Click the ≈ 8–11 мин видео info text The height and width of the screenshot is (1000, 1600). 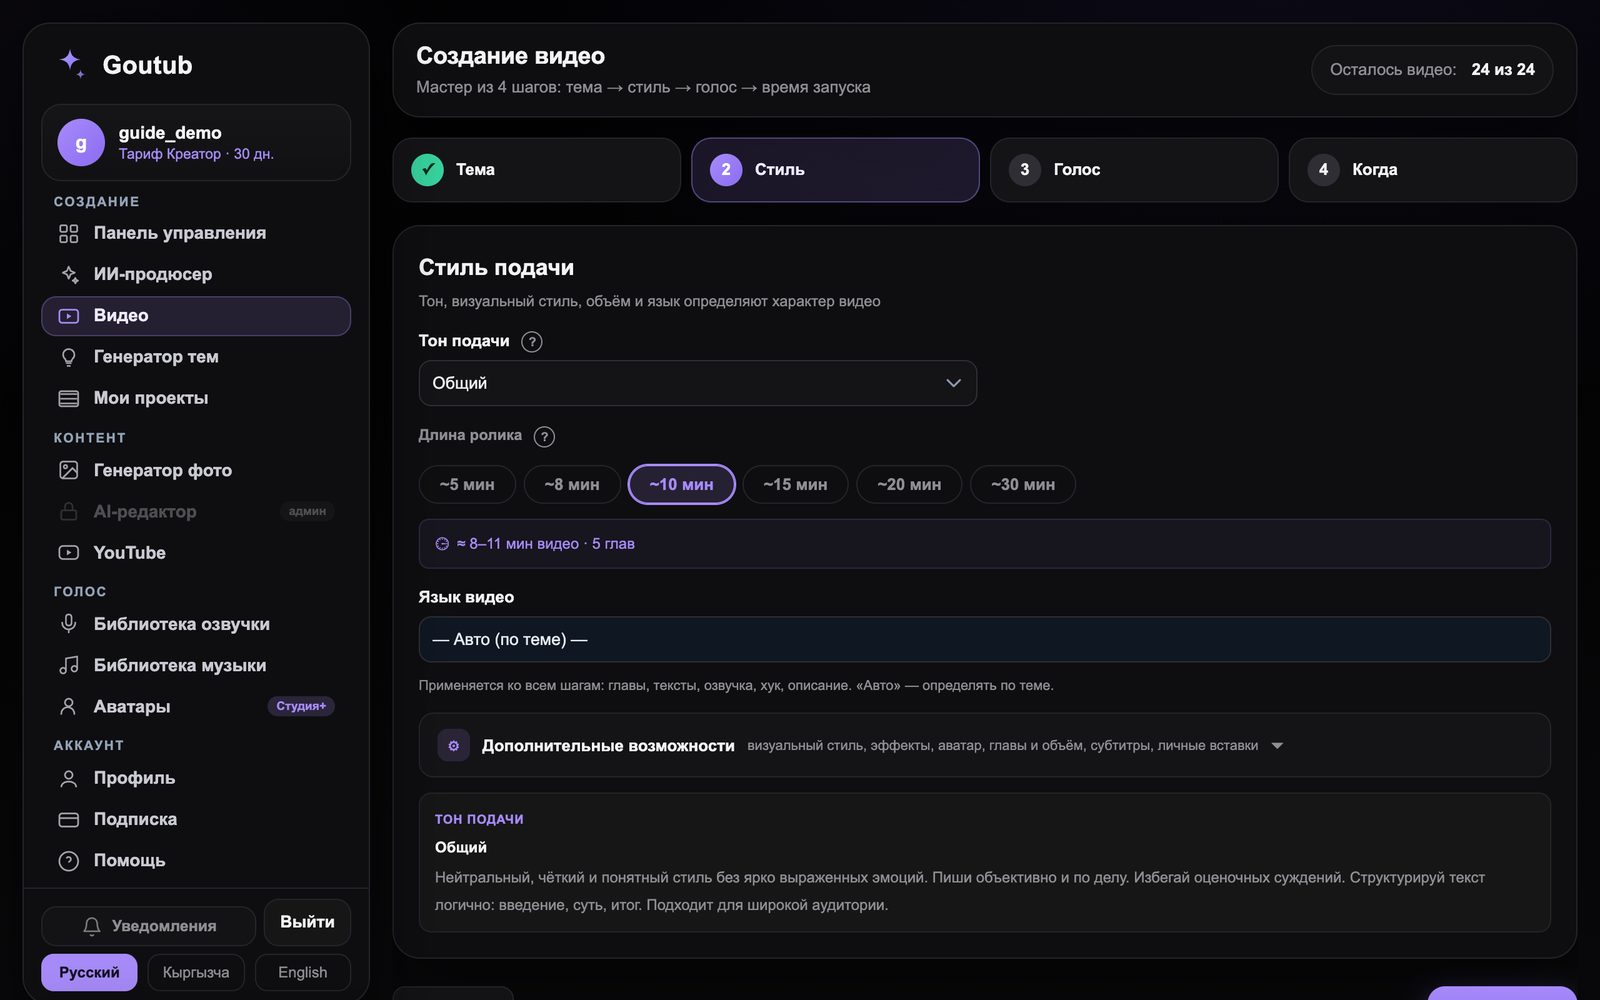tap(545, 544)
